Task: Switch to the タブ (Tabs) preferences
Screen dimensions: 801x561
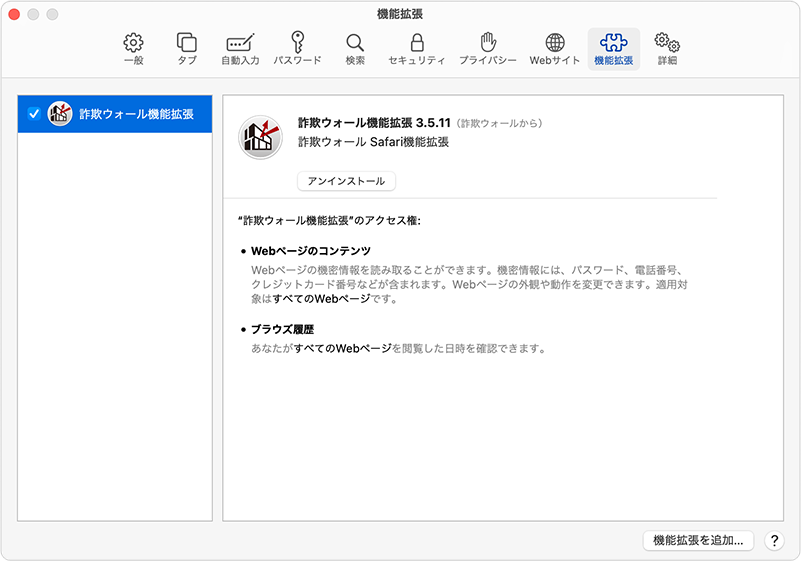Action: coord(187,49)
